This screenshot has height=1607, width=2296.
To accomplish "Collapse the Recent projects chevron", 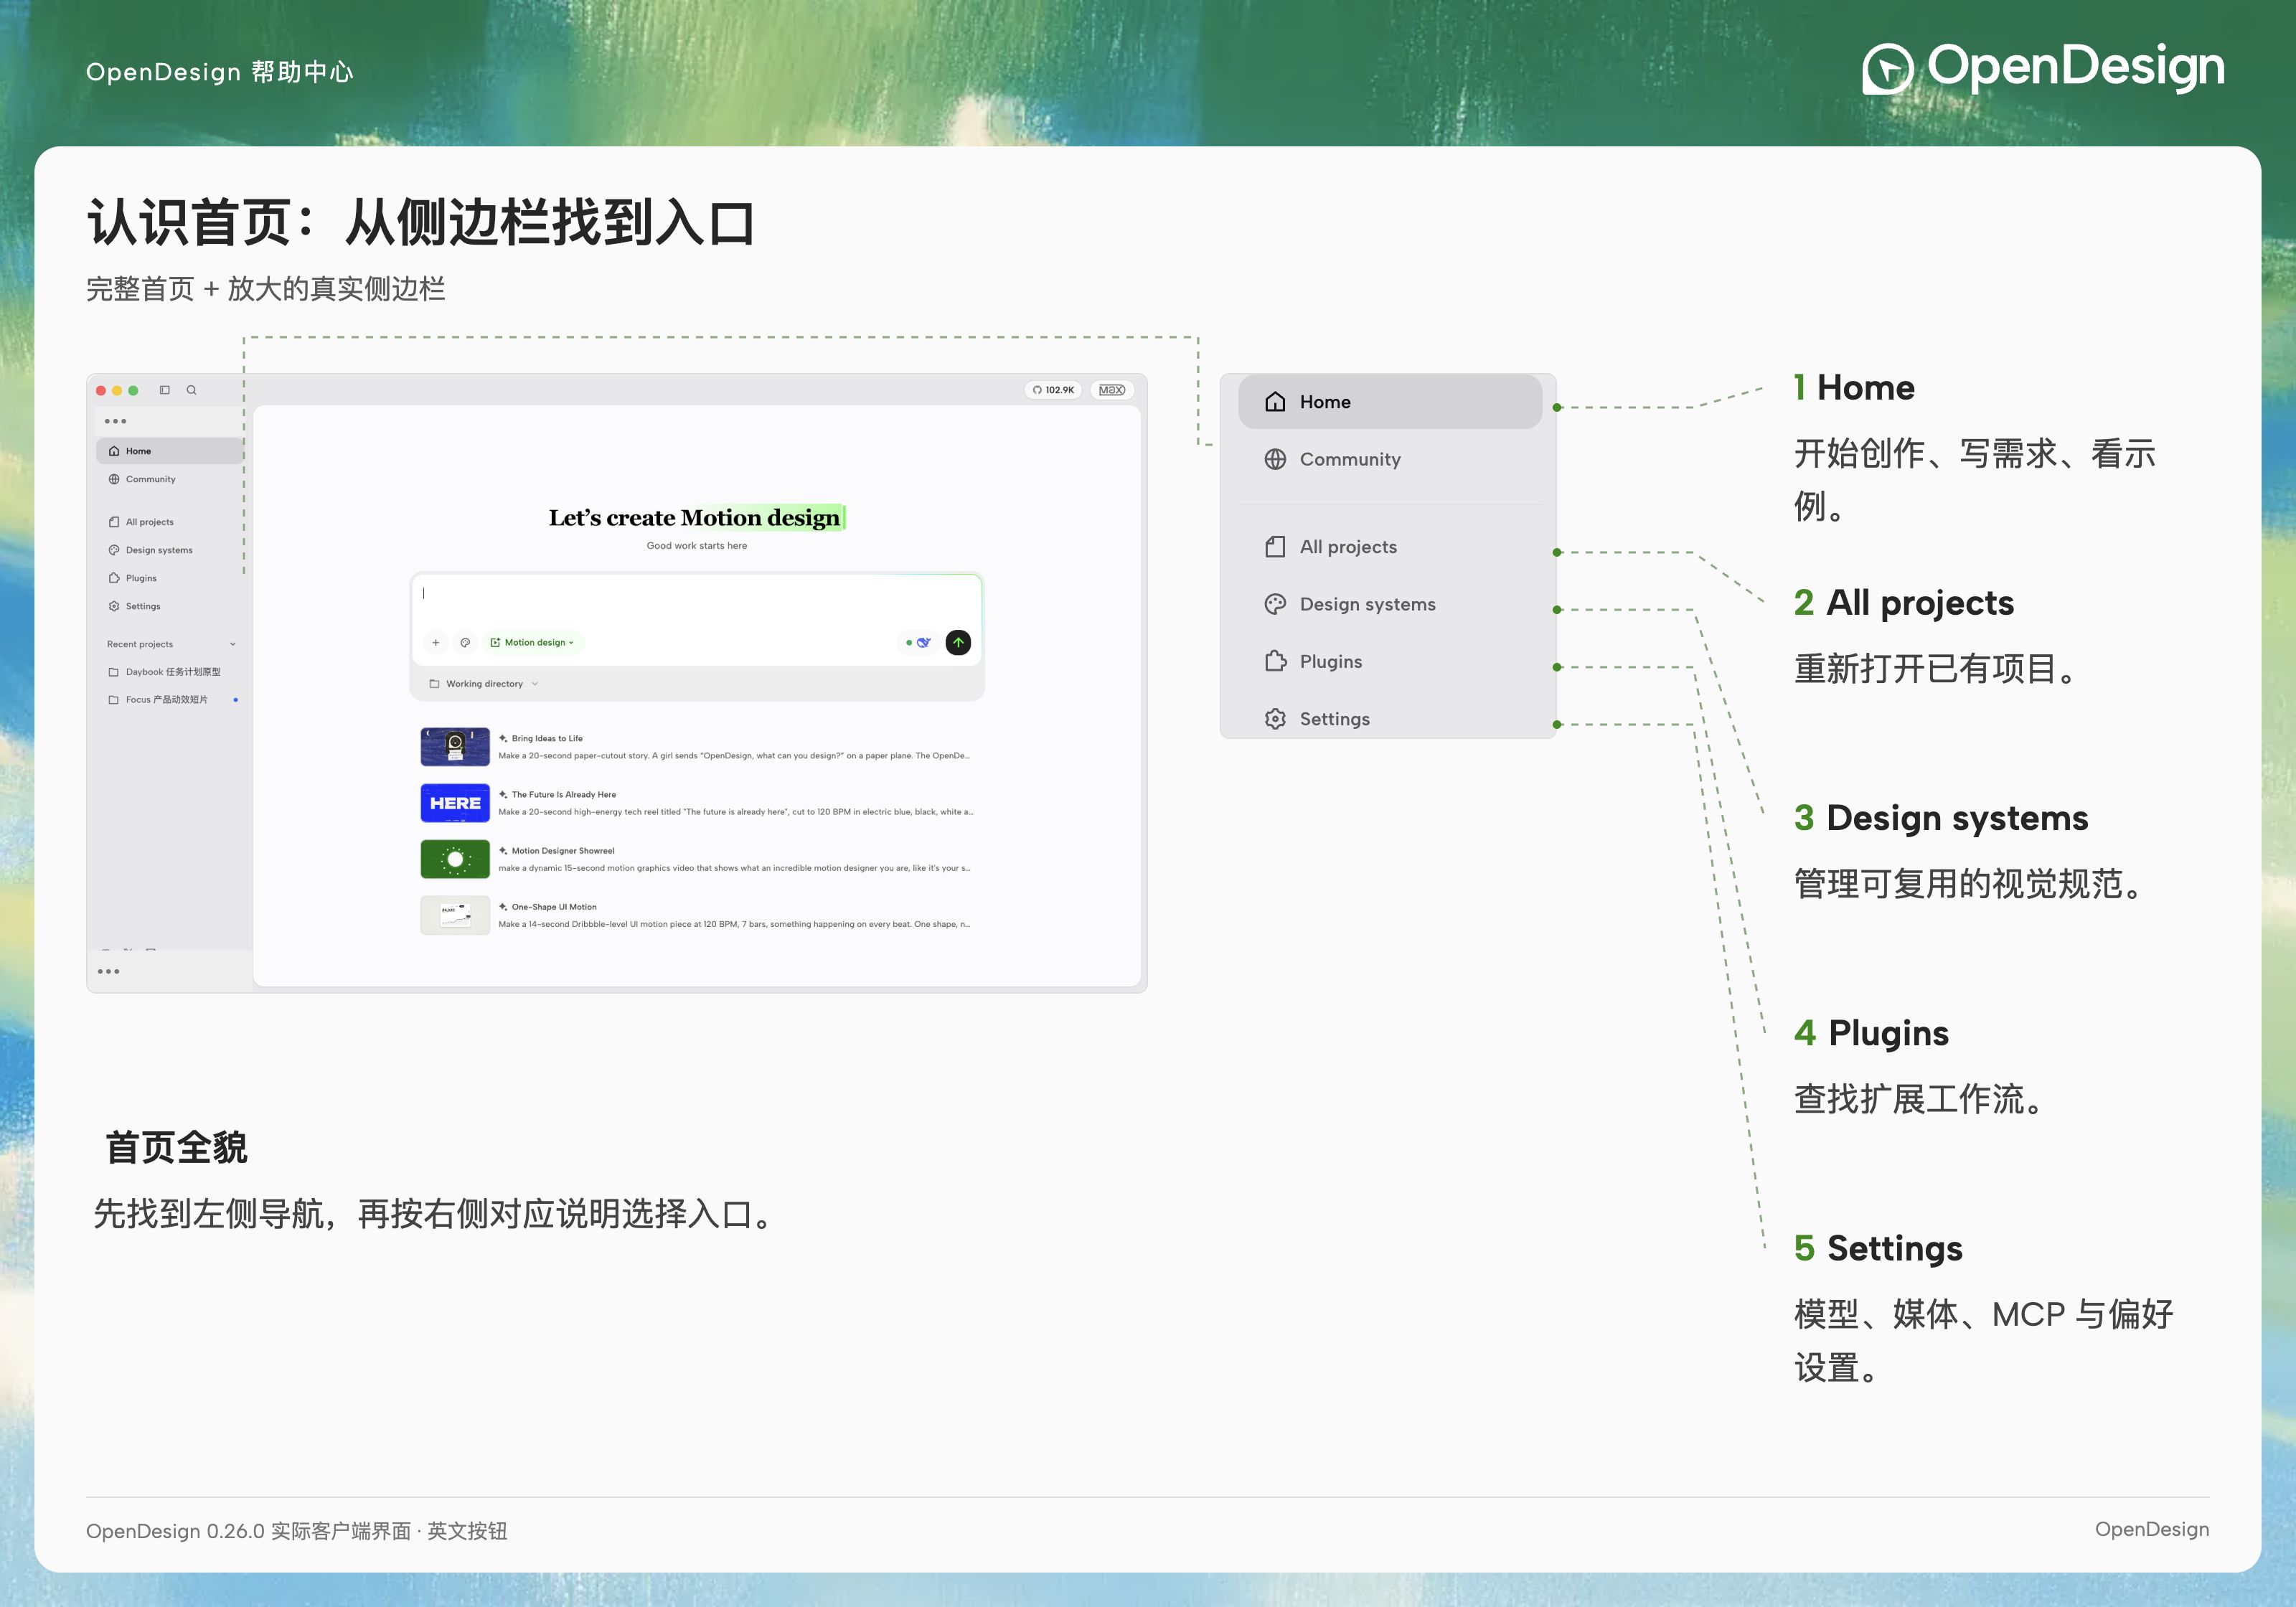I will pos(233,644).
